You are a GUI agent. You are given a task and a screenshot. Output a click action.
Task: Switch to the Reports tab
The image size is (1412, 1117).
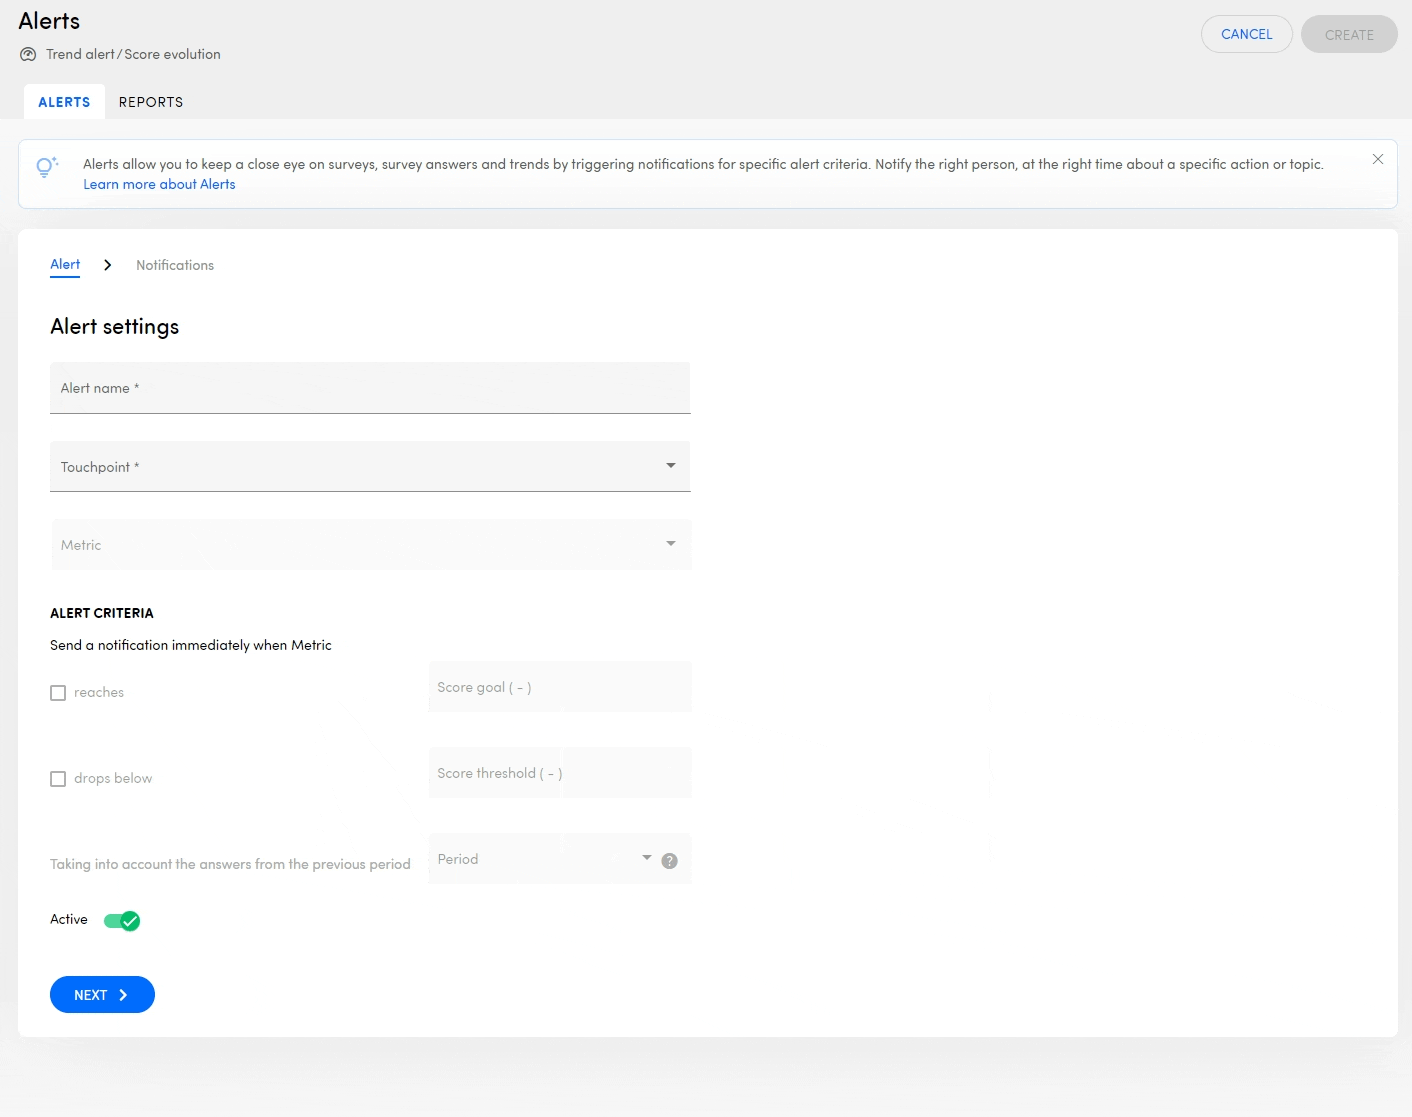coord(151,102)
